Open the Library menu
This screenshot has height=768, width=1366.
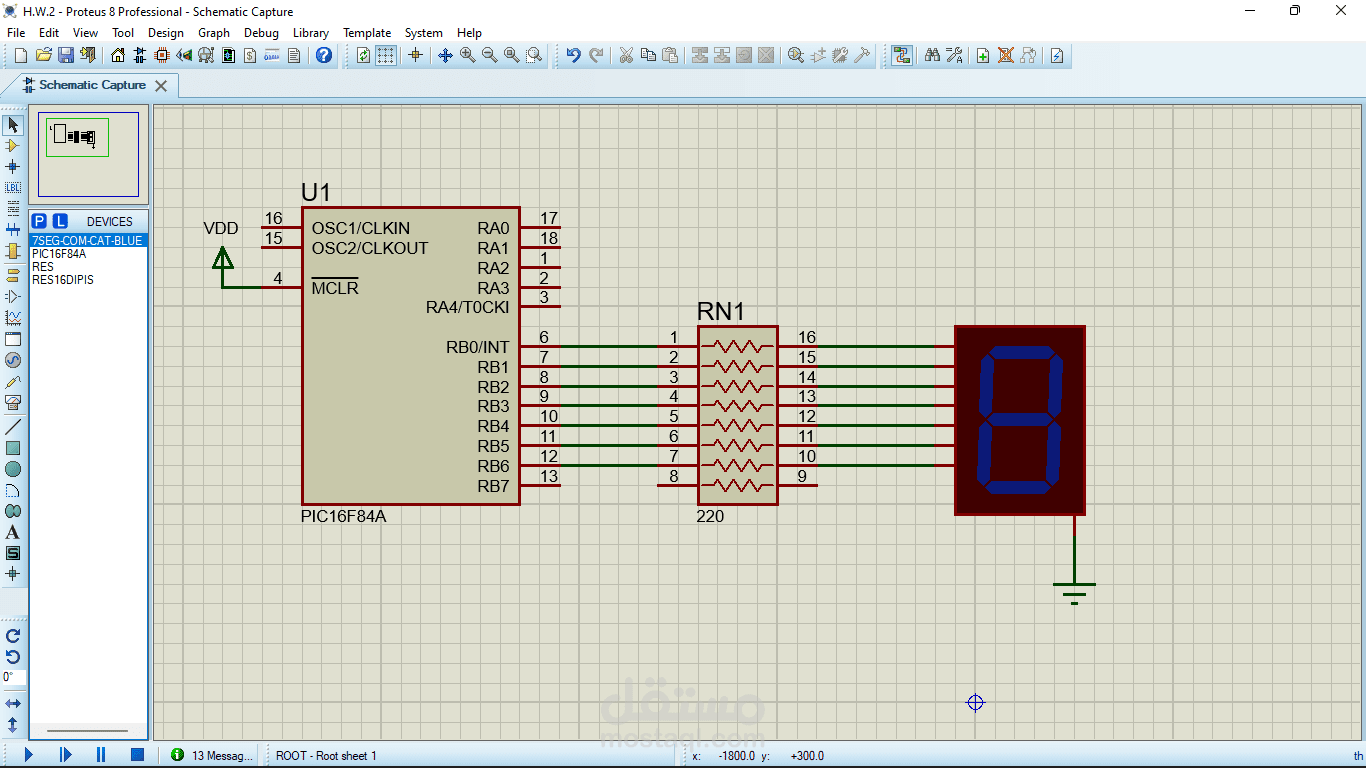coord(311,33)
